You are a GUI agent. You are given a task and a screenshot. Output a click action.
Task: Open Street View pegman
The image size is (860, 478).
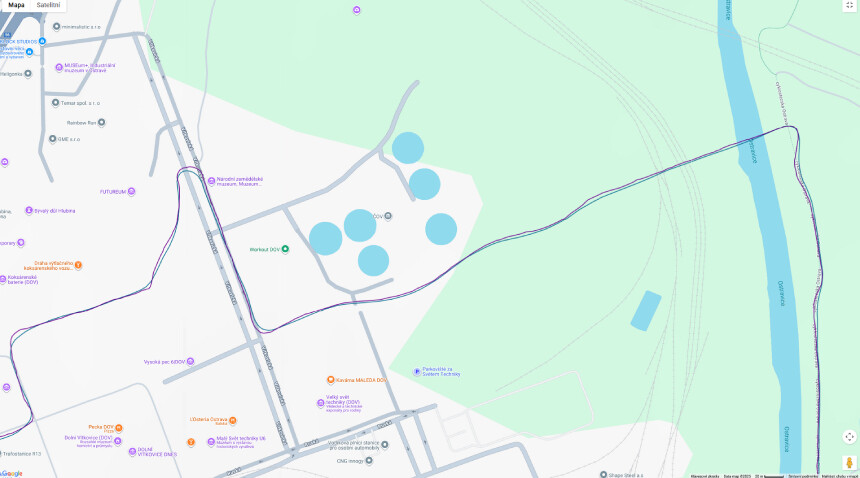(849, 462)
